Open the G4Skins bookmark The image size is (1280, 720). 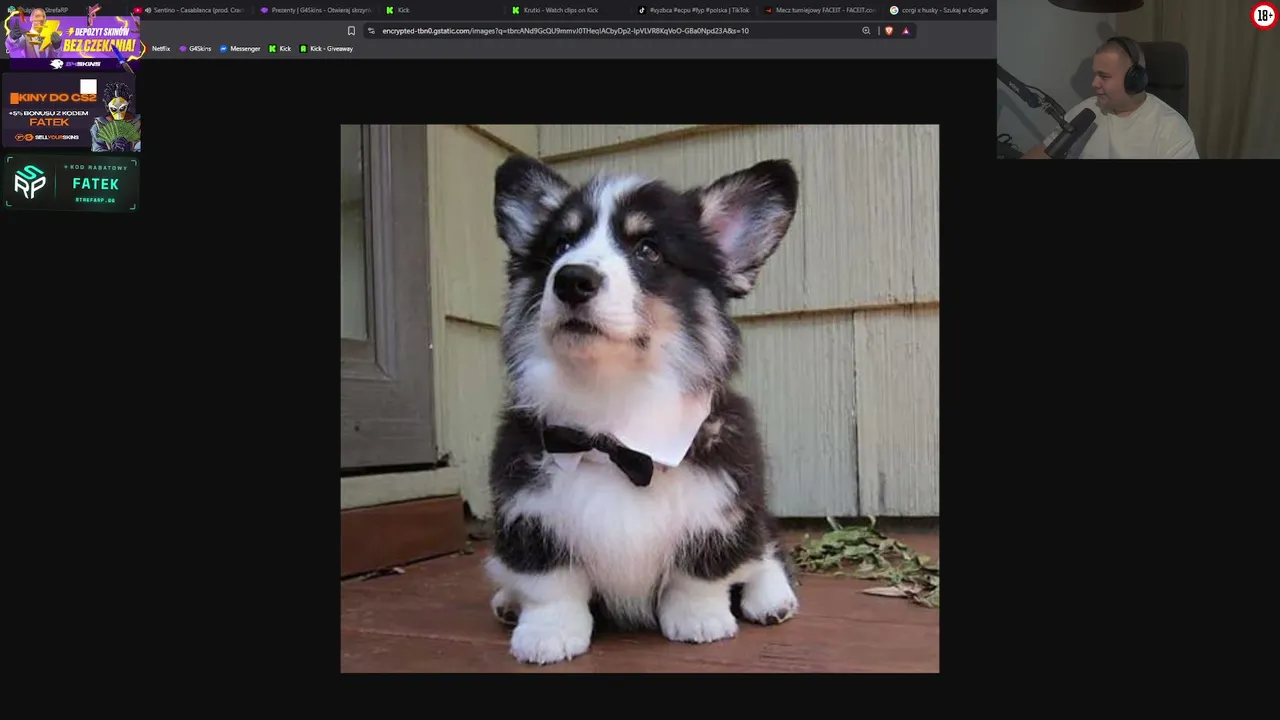[x=195, y=49]
